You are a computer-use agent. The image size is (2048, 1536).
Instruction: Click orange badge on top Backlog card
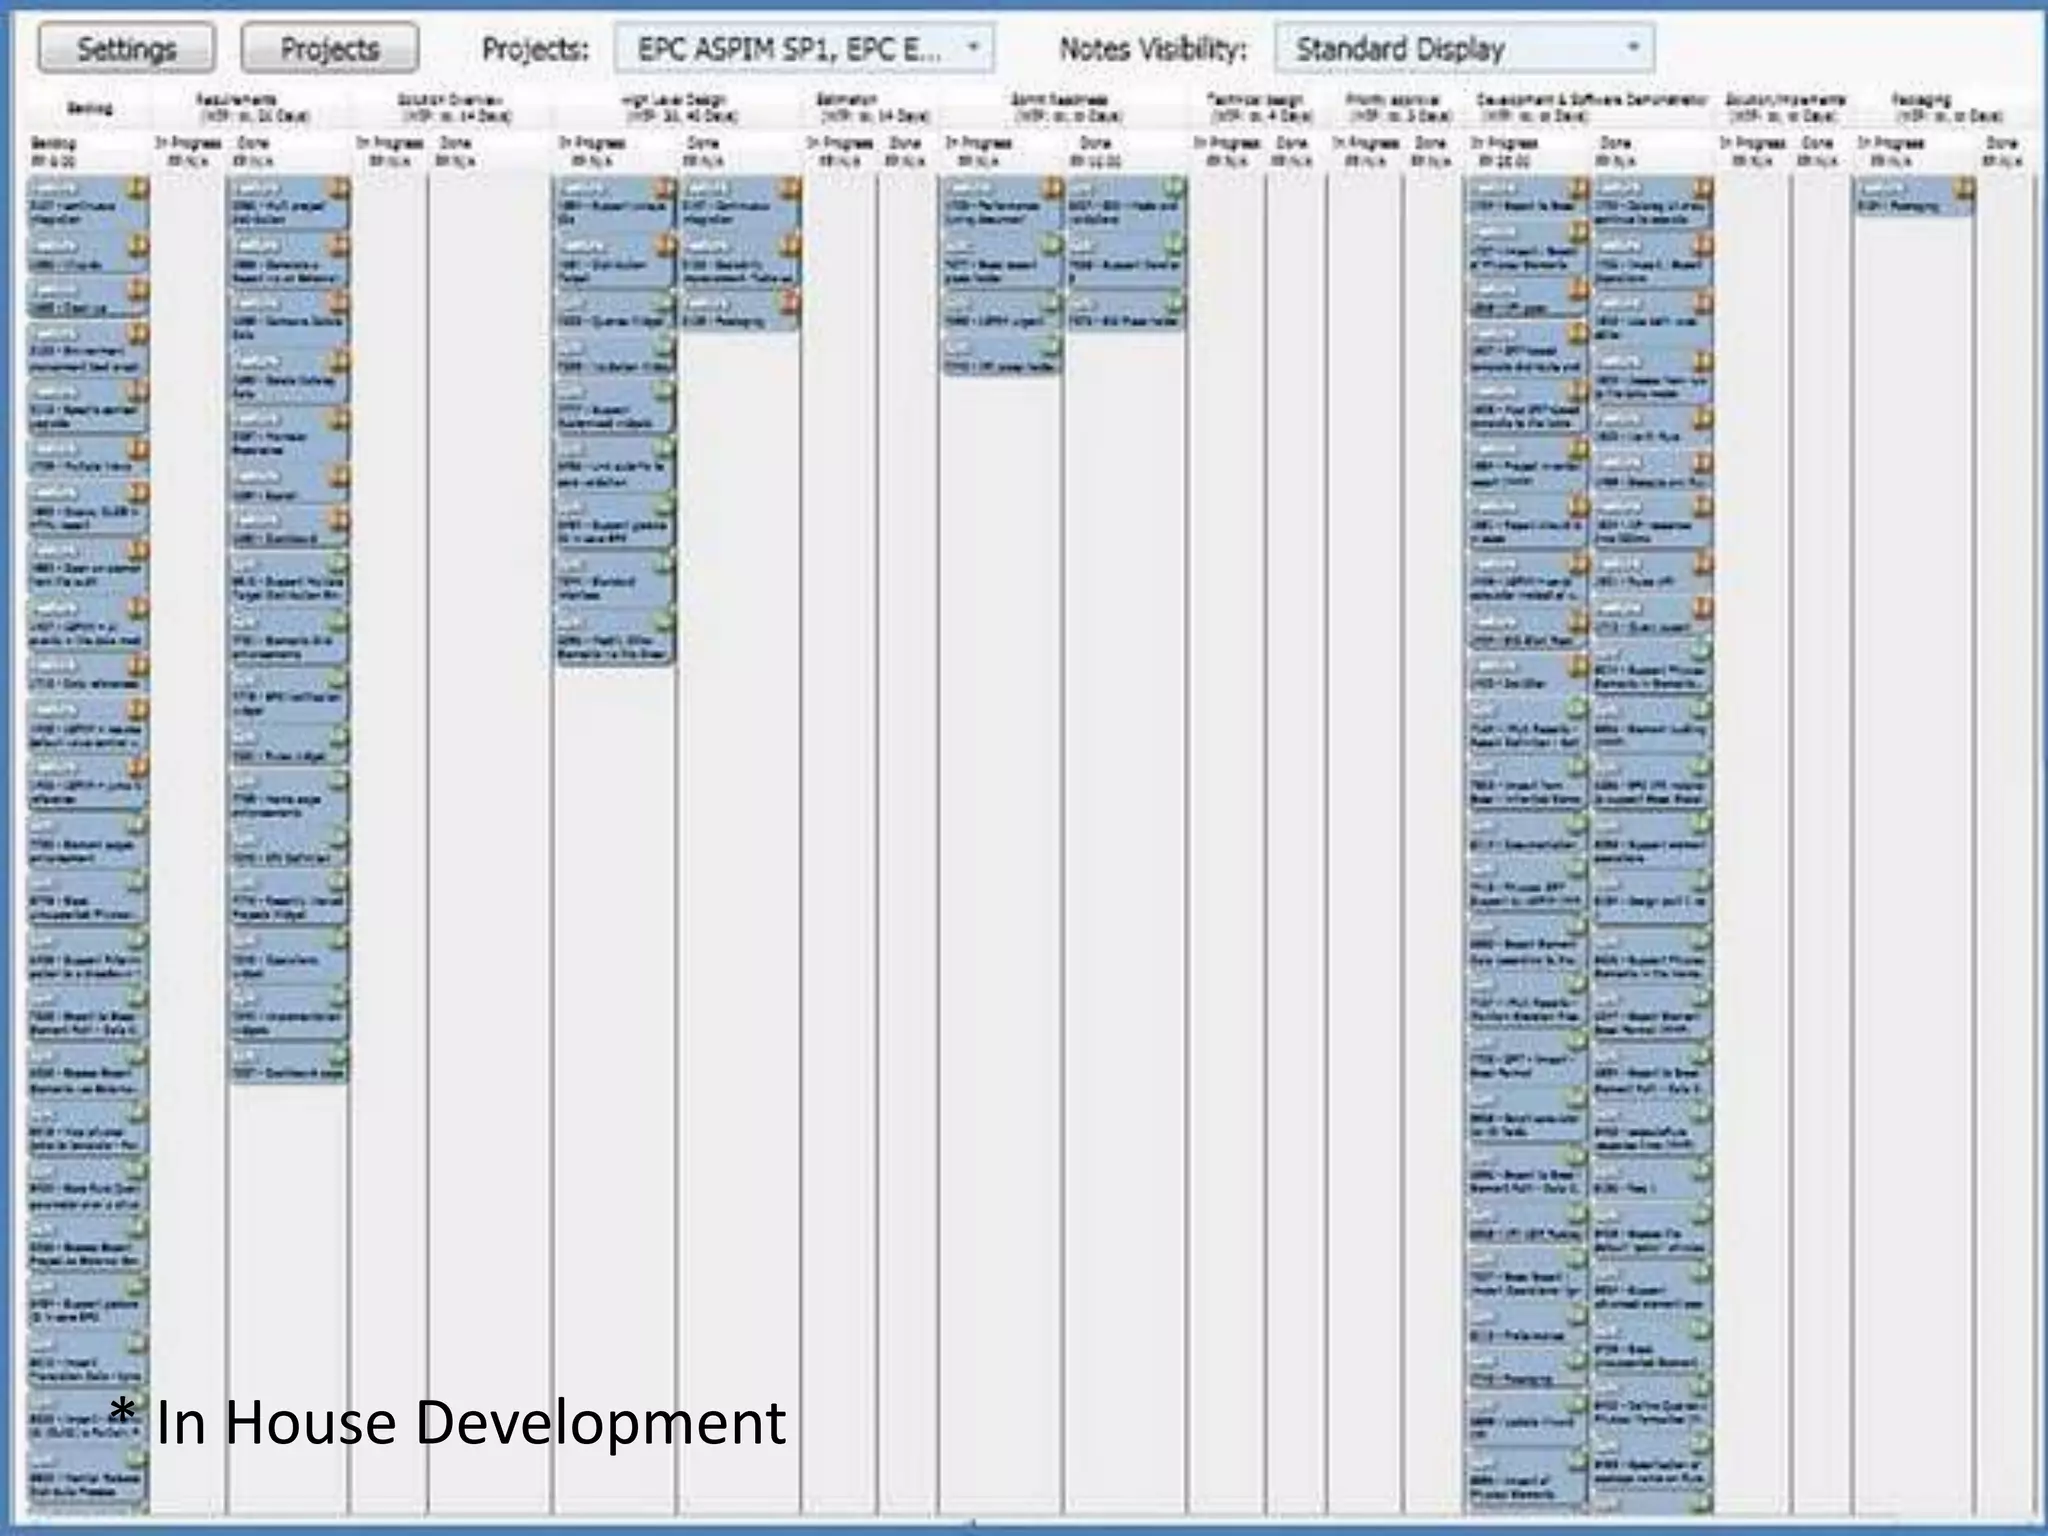[138, 188]
